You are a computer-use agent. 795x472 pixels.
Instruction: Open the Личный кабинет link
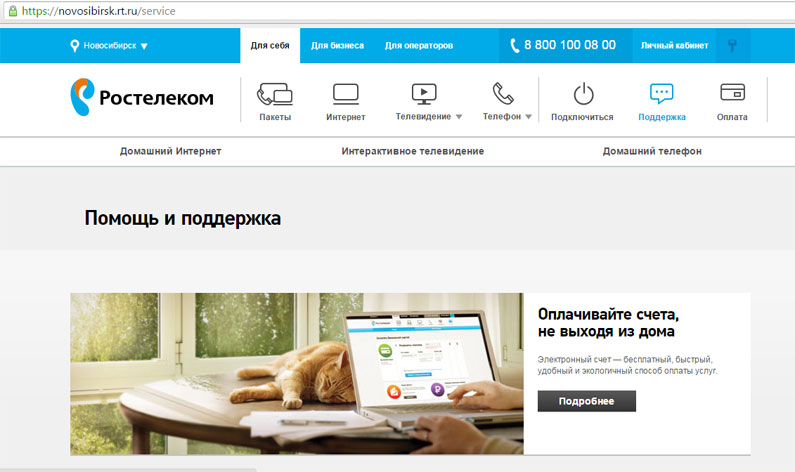pos(674,46)
